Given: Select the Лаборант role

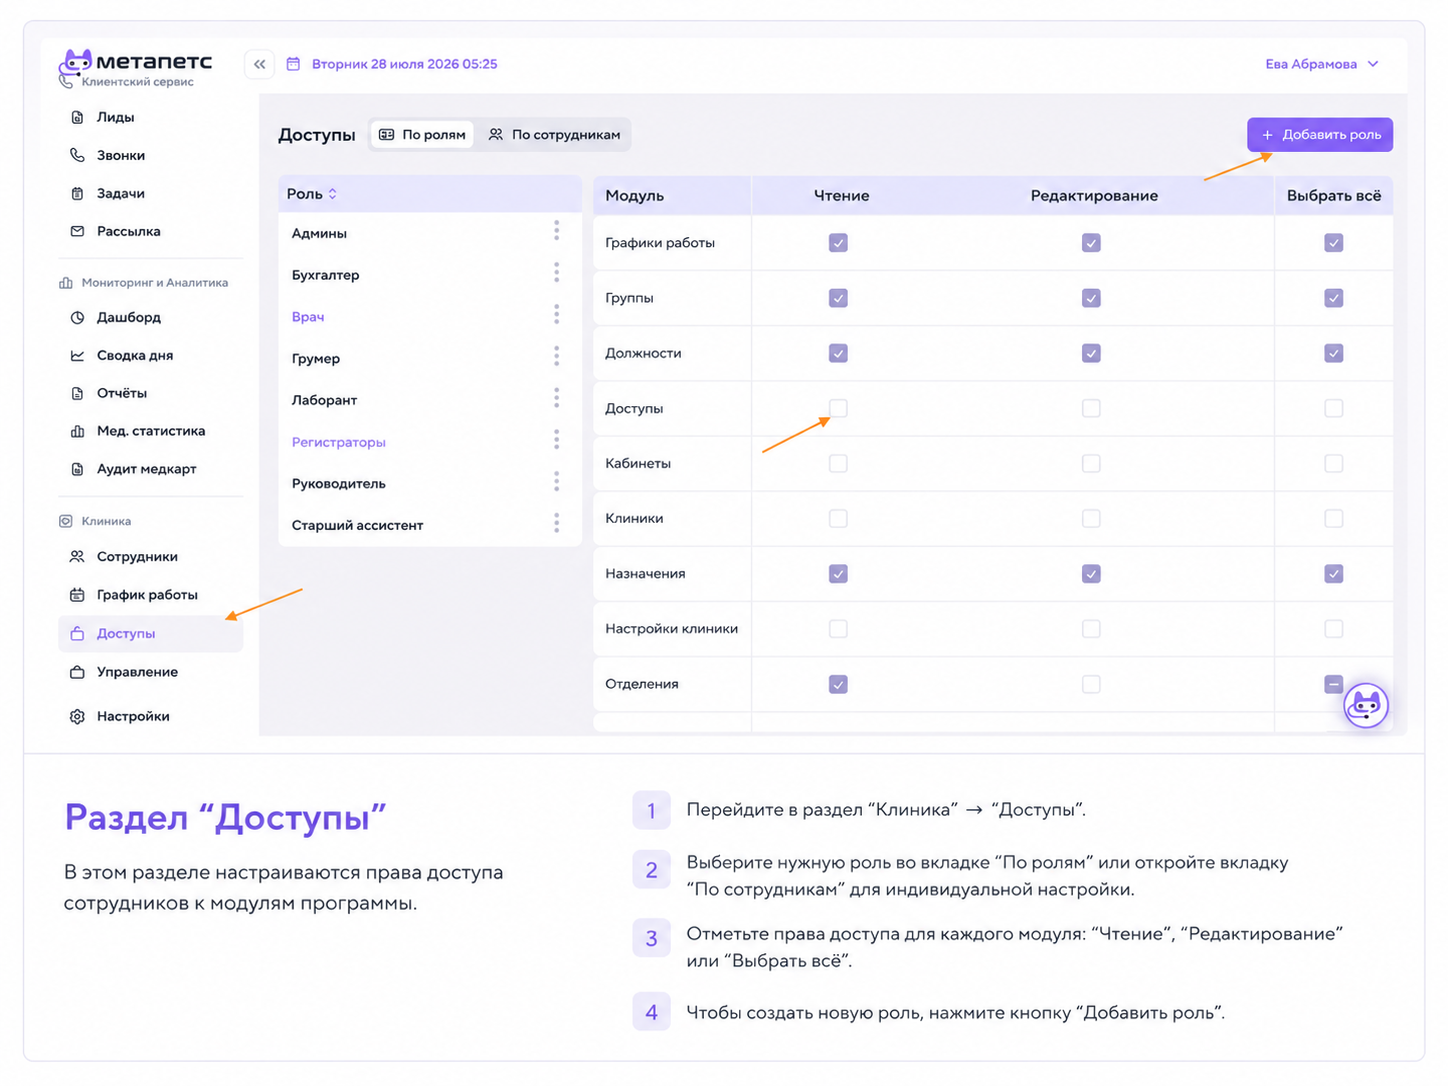Looking at the screenshot, I should click(x=324, y=400).
